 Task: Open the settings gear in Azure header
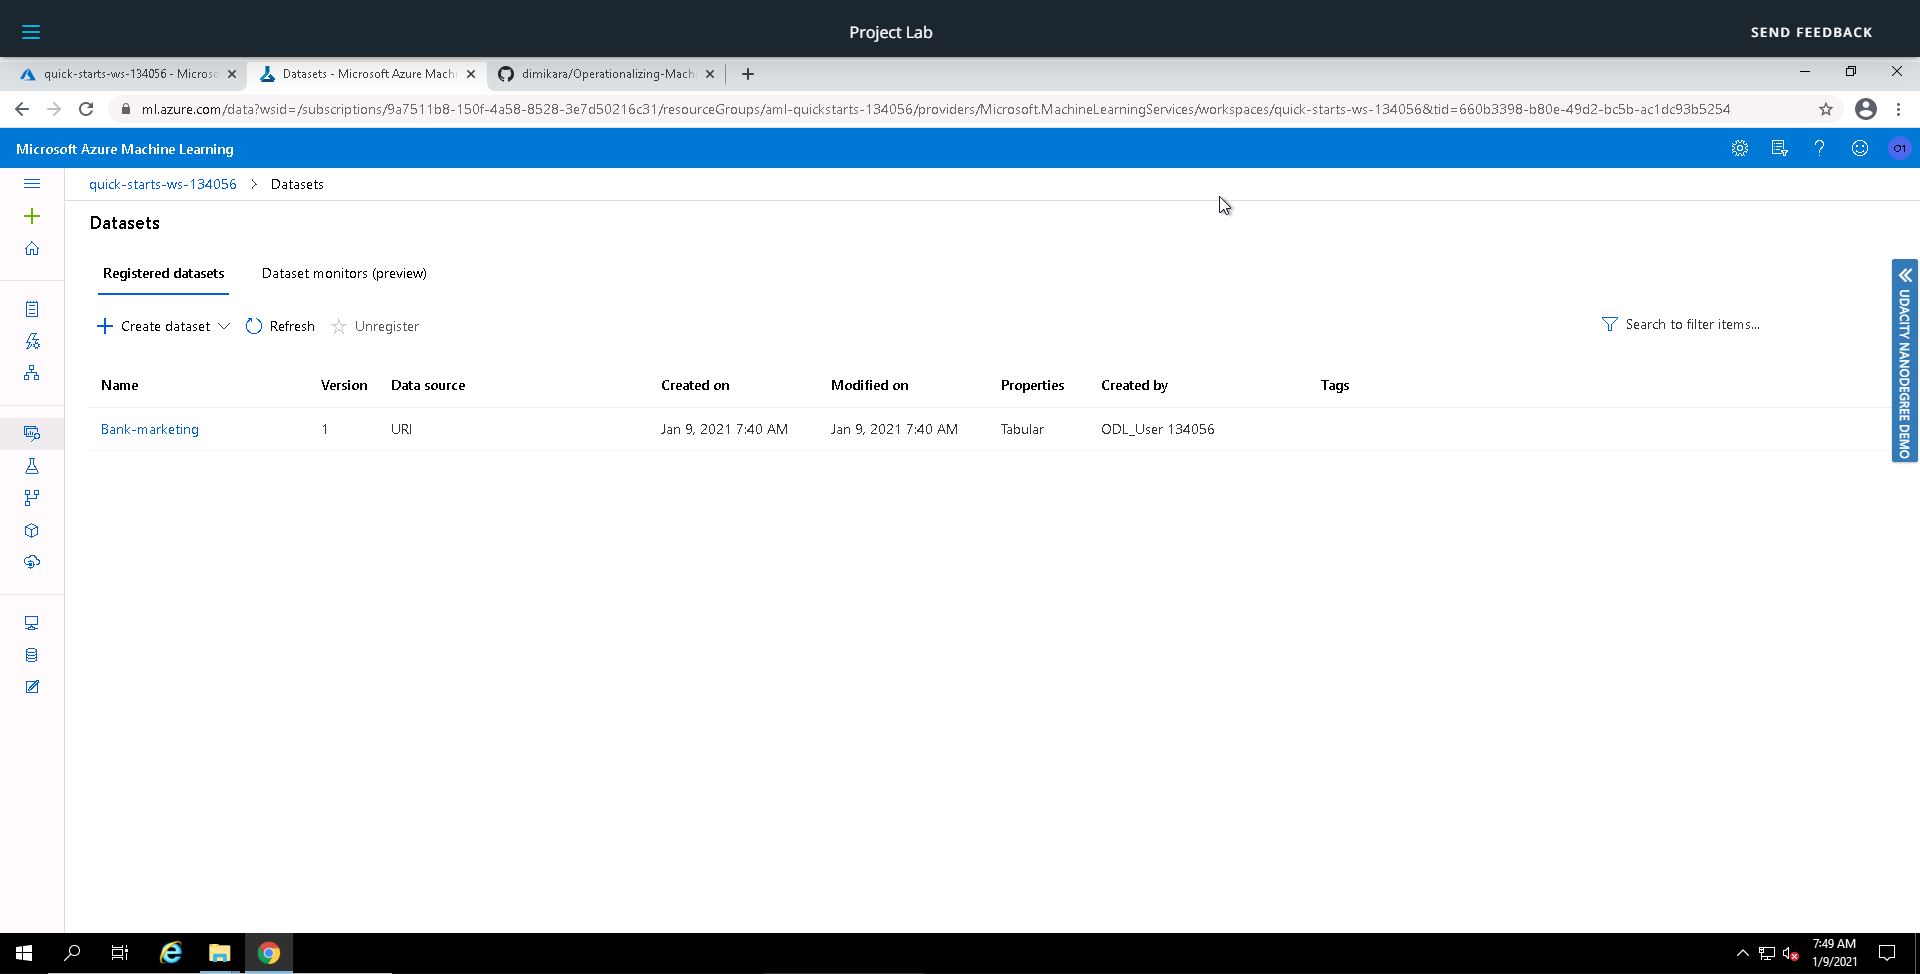point(1739,149)
